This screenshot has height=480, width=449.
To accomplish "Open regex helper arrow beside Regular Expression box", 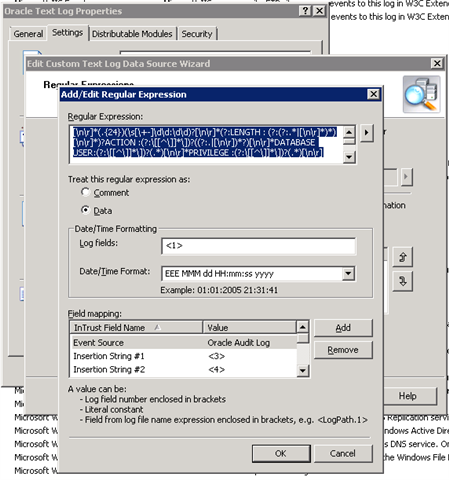I will [x=366, y=133].
